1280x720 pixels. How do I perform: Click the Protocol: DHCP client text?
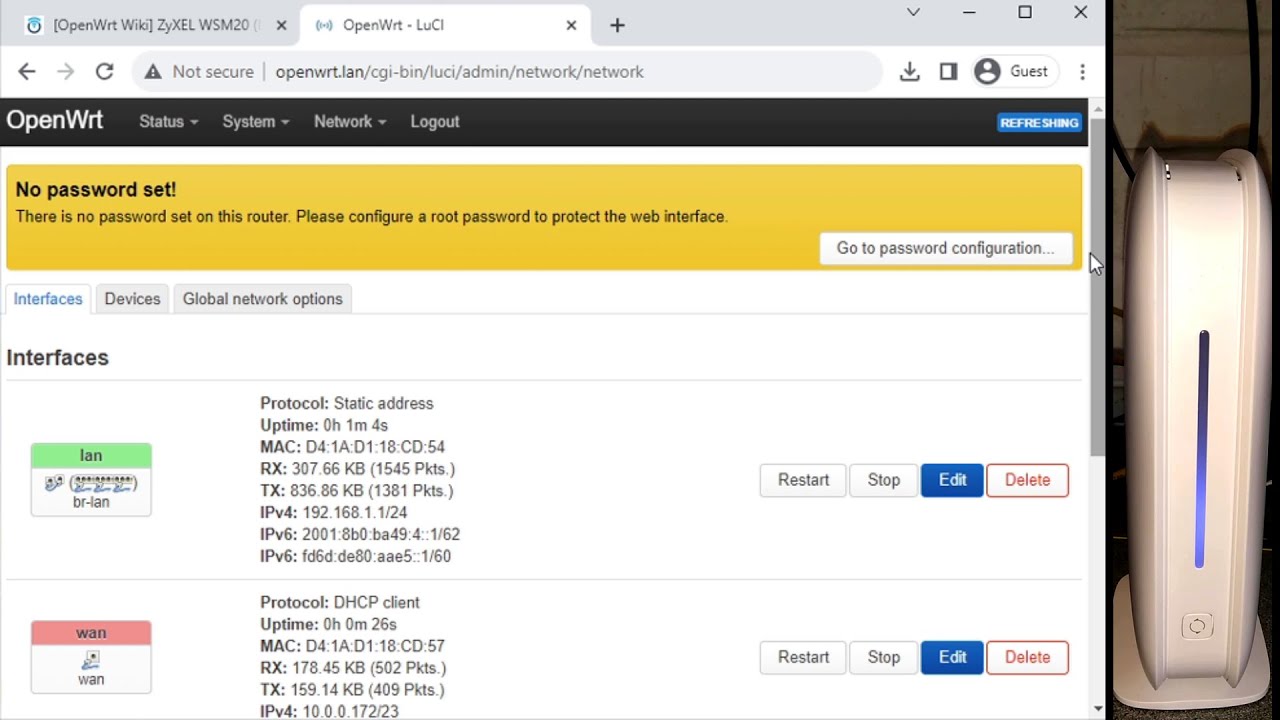point(340,602)
